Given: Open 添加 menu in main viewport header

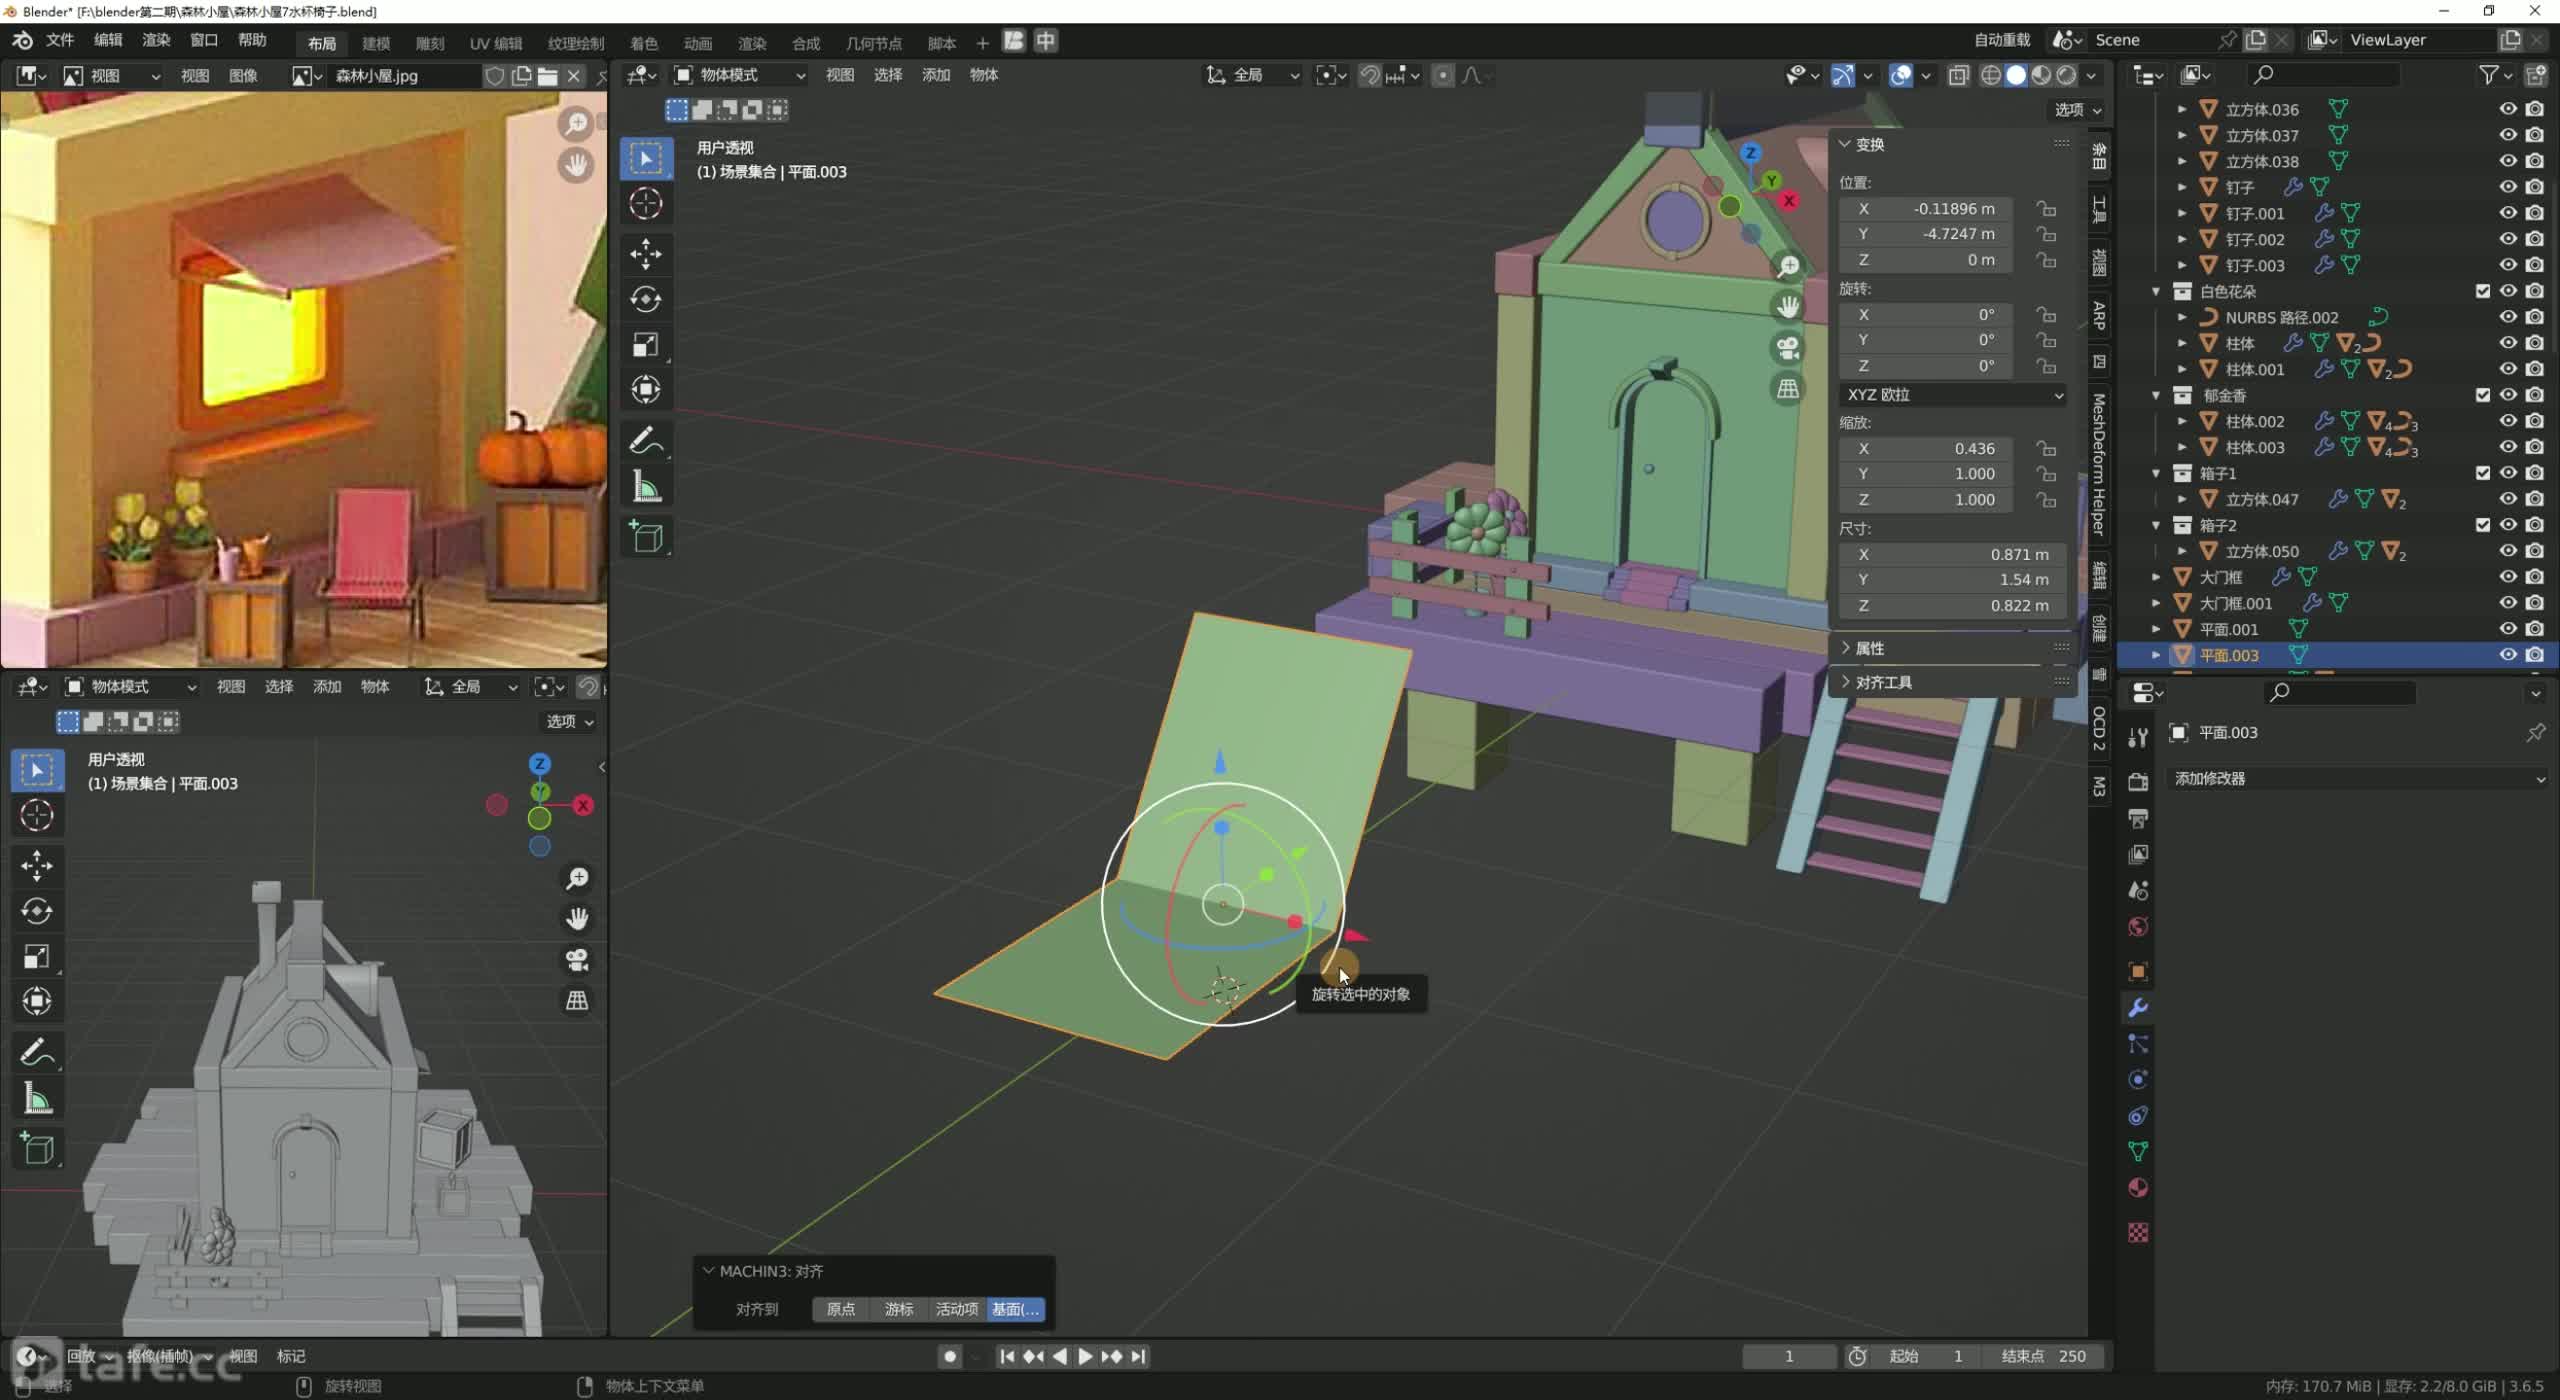Looking at the screenshot, I should (936, 75).
